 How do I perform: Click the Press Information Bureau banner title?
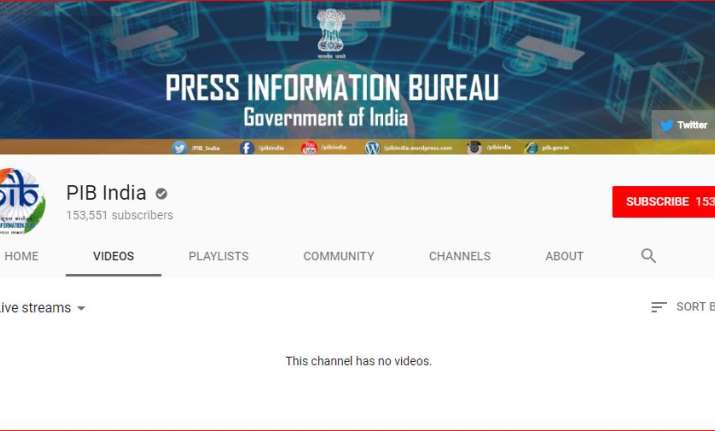click(332, 88)
